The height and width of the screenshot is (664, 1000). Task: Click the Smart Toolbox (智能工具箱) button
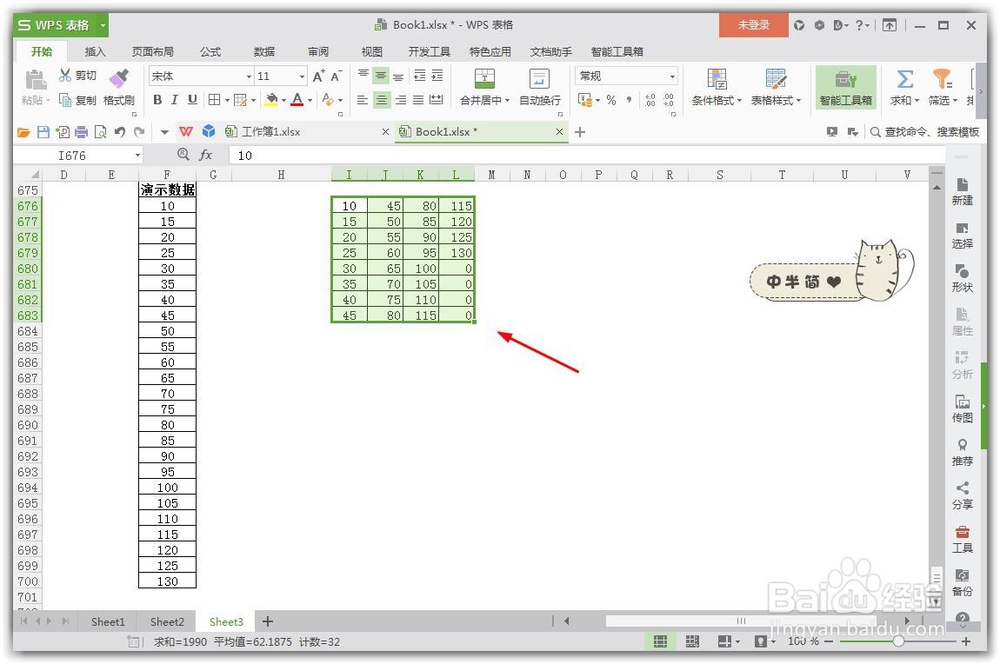coord(846,87)
